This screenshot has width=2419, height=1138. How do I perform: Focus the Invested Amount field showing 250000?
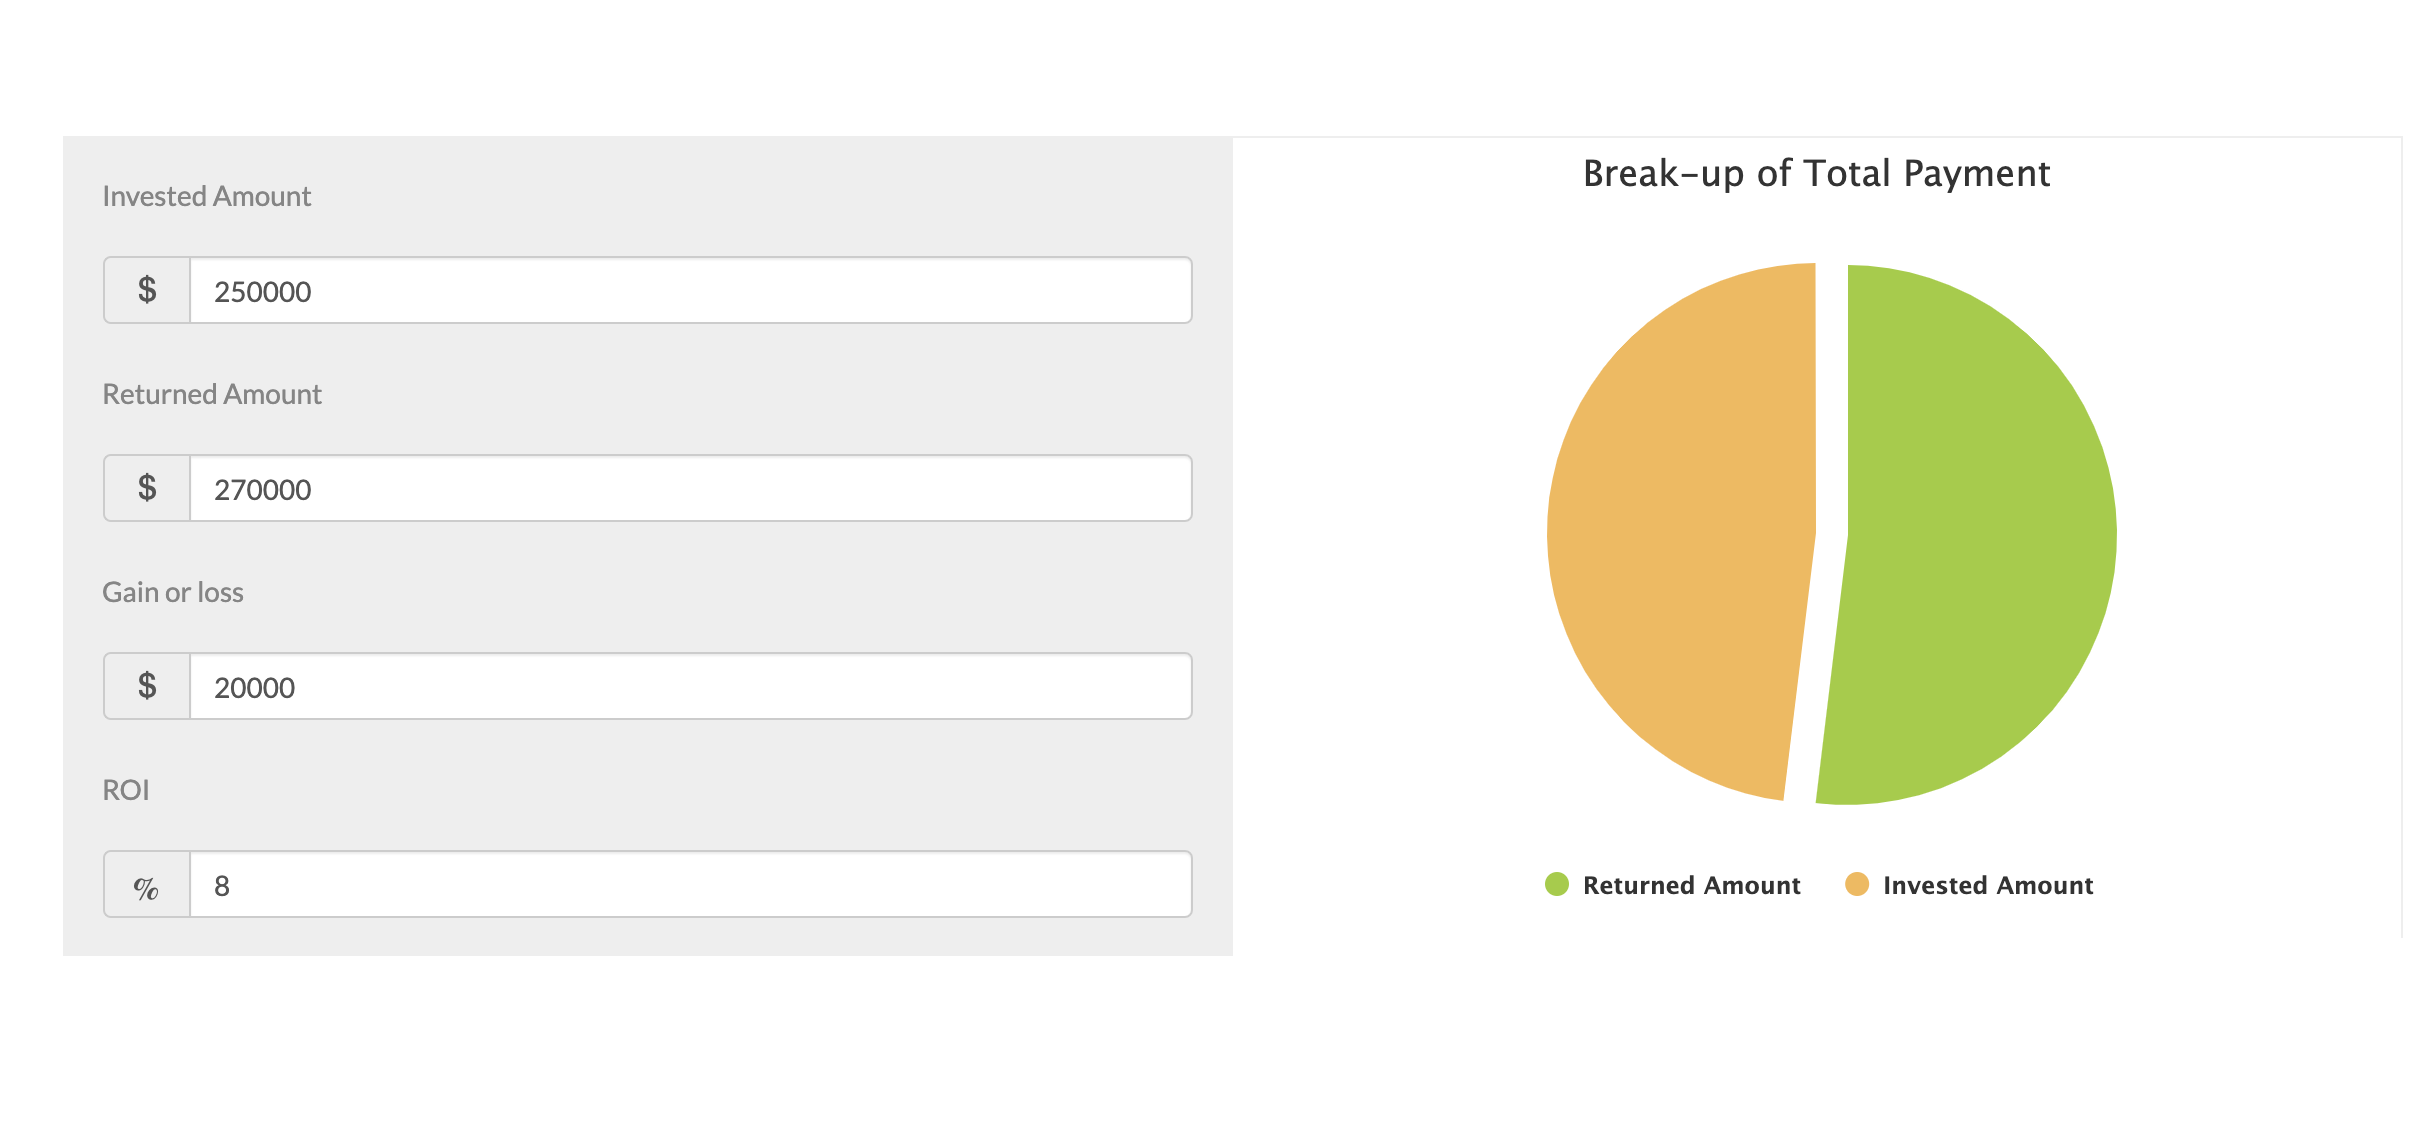(x=690, y=291)
